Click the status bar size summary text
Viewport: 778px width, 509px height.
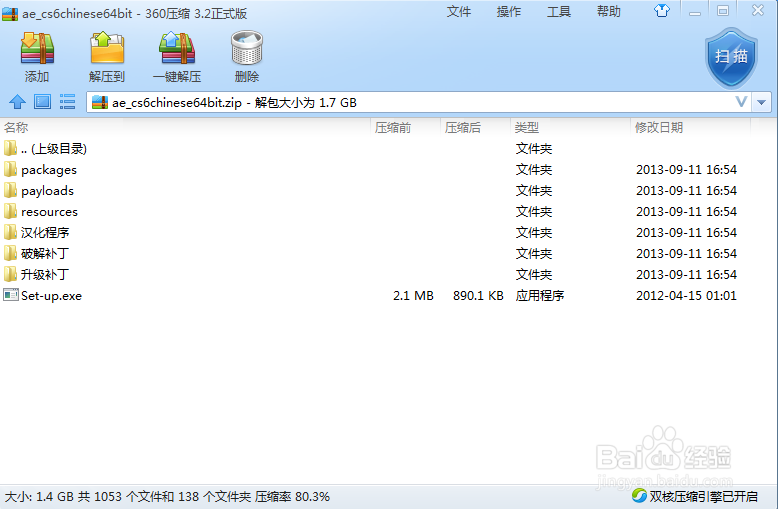tap(167, 497)
